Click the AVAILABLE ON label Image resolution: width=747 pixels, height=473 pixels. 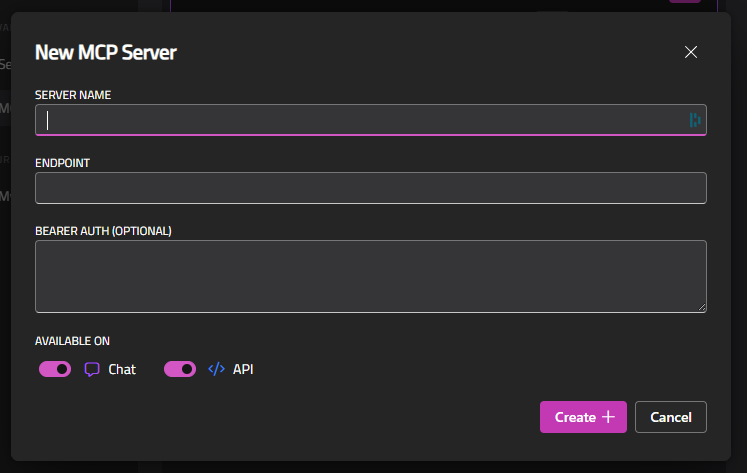[x=72, y=341]
